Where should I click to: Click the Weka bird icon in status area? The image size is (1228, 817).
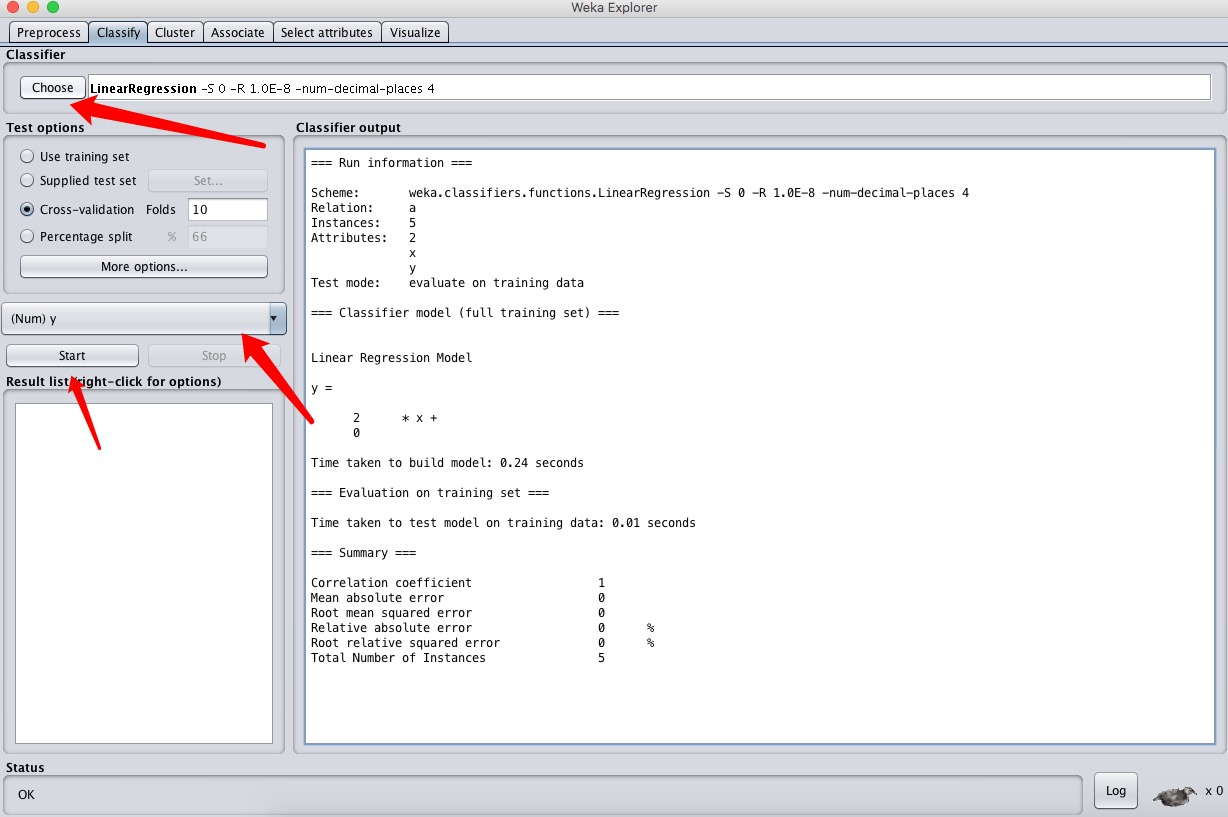coord(1173,796)
